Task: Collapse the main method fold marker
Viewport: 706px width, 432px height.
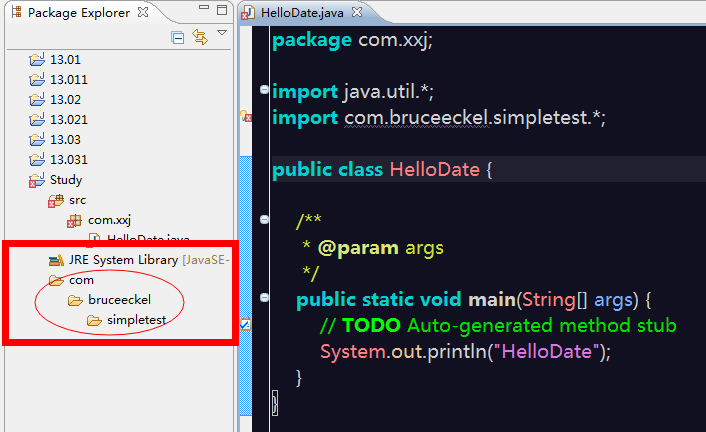Action: tap(264, 298)
